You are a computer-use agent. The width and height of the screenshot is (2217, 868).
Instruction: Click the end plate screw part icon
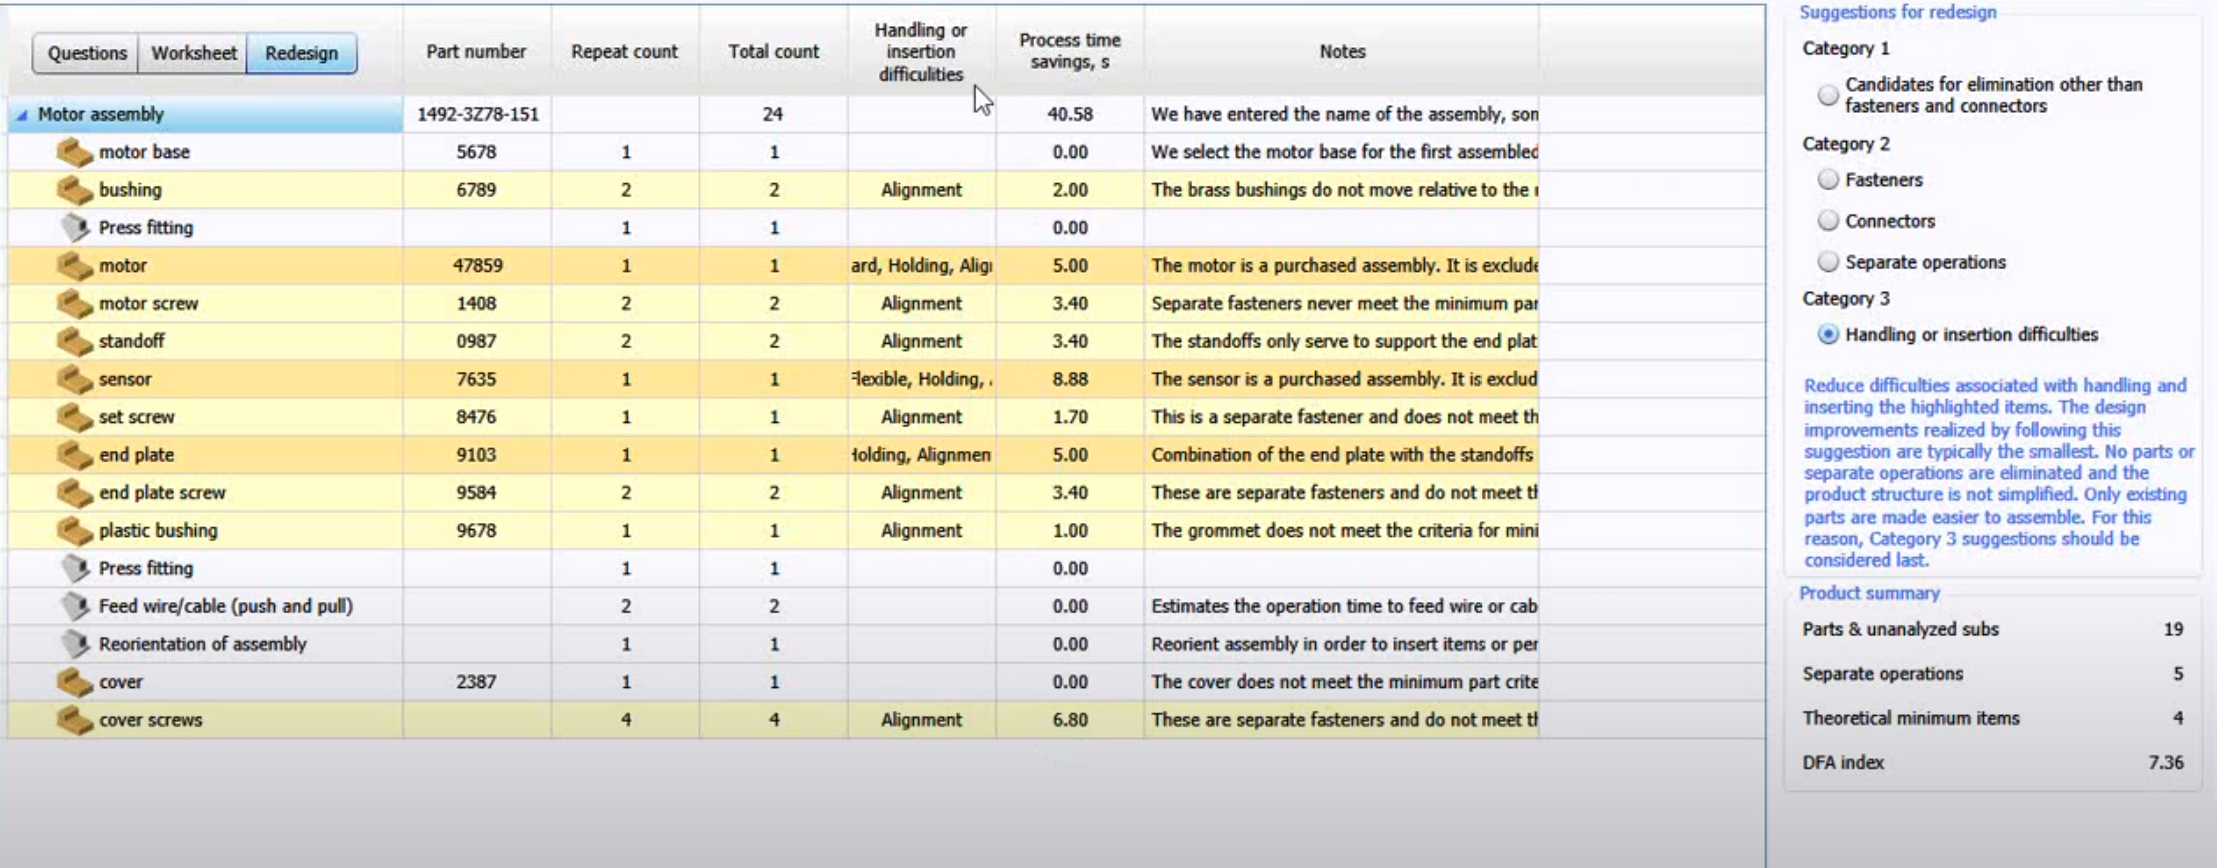click(x=74, y=493)
